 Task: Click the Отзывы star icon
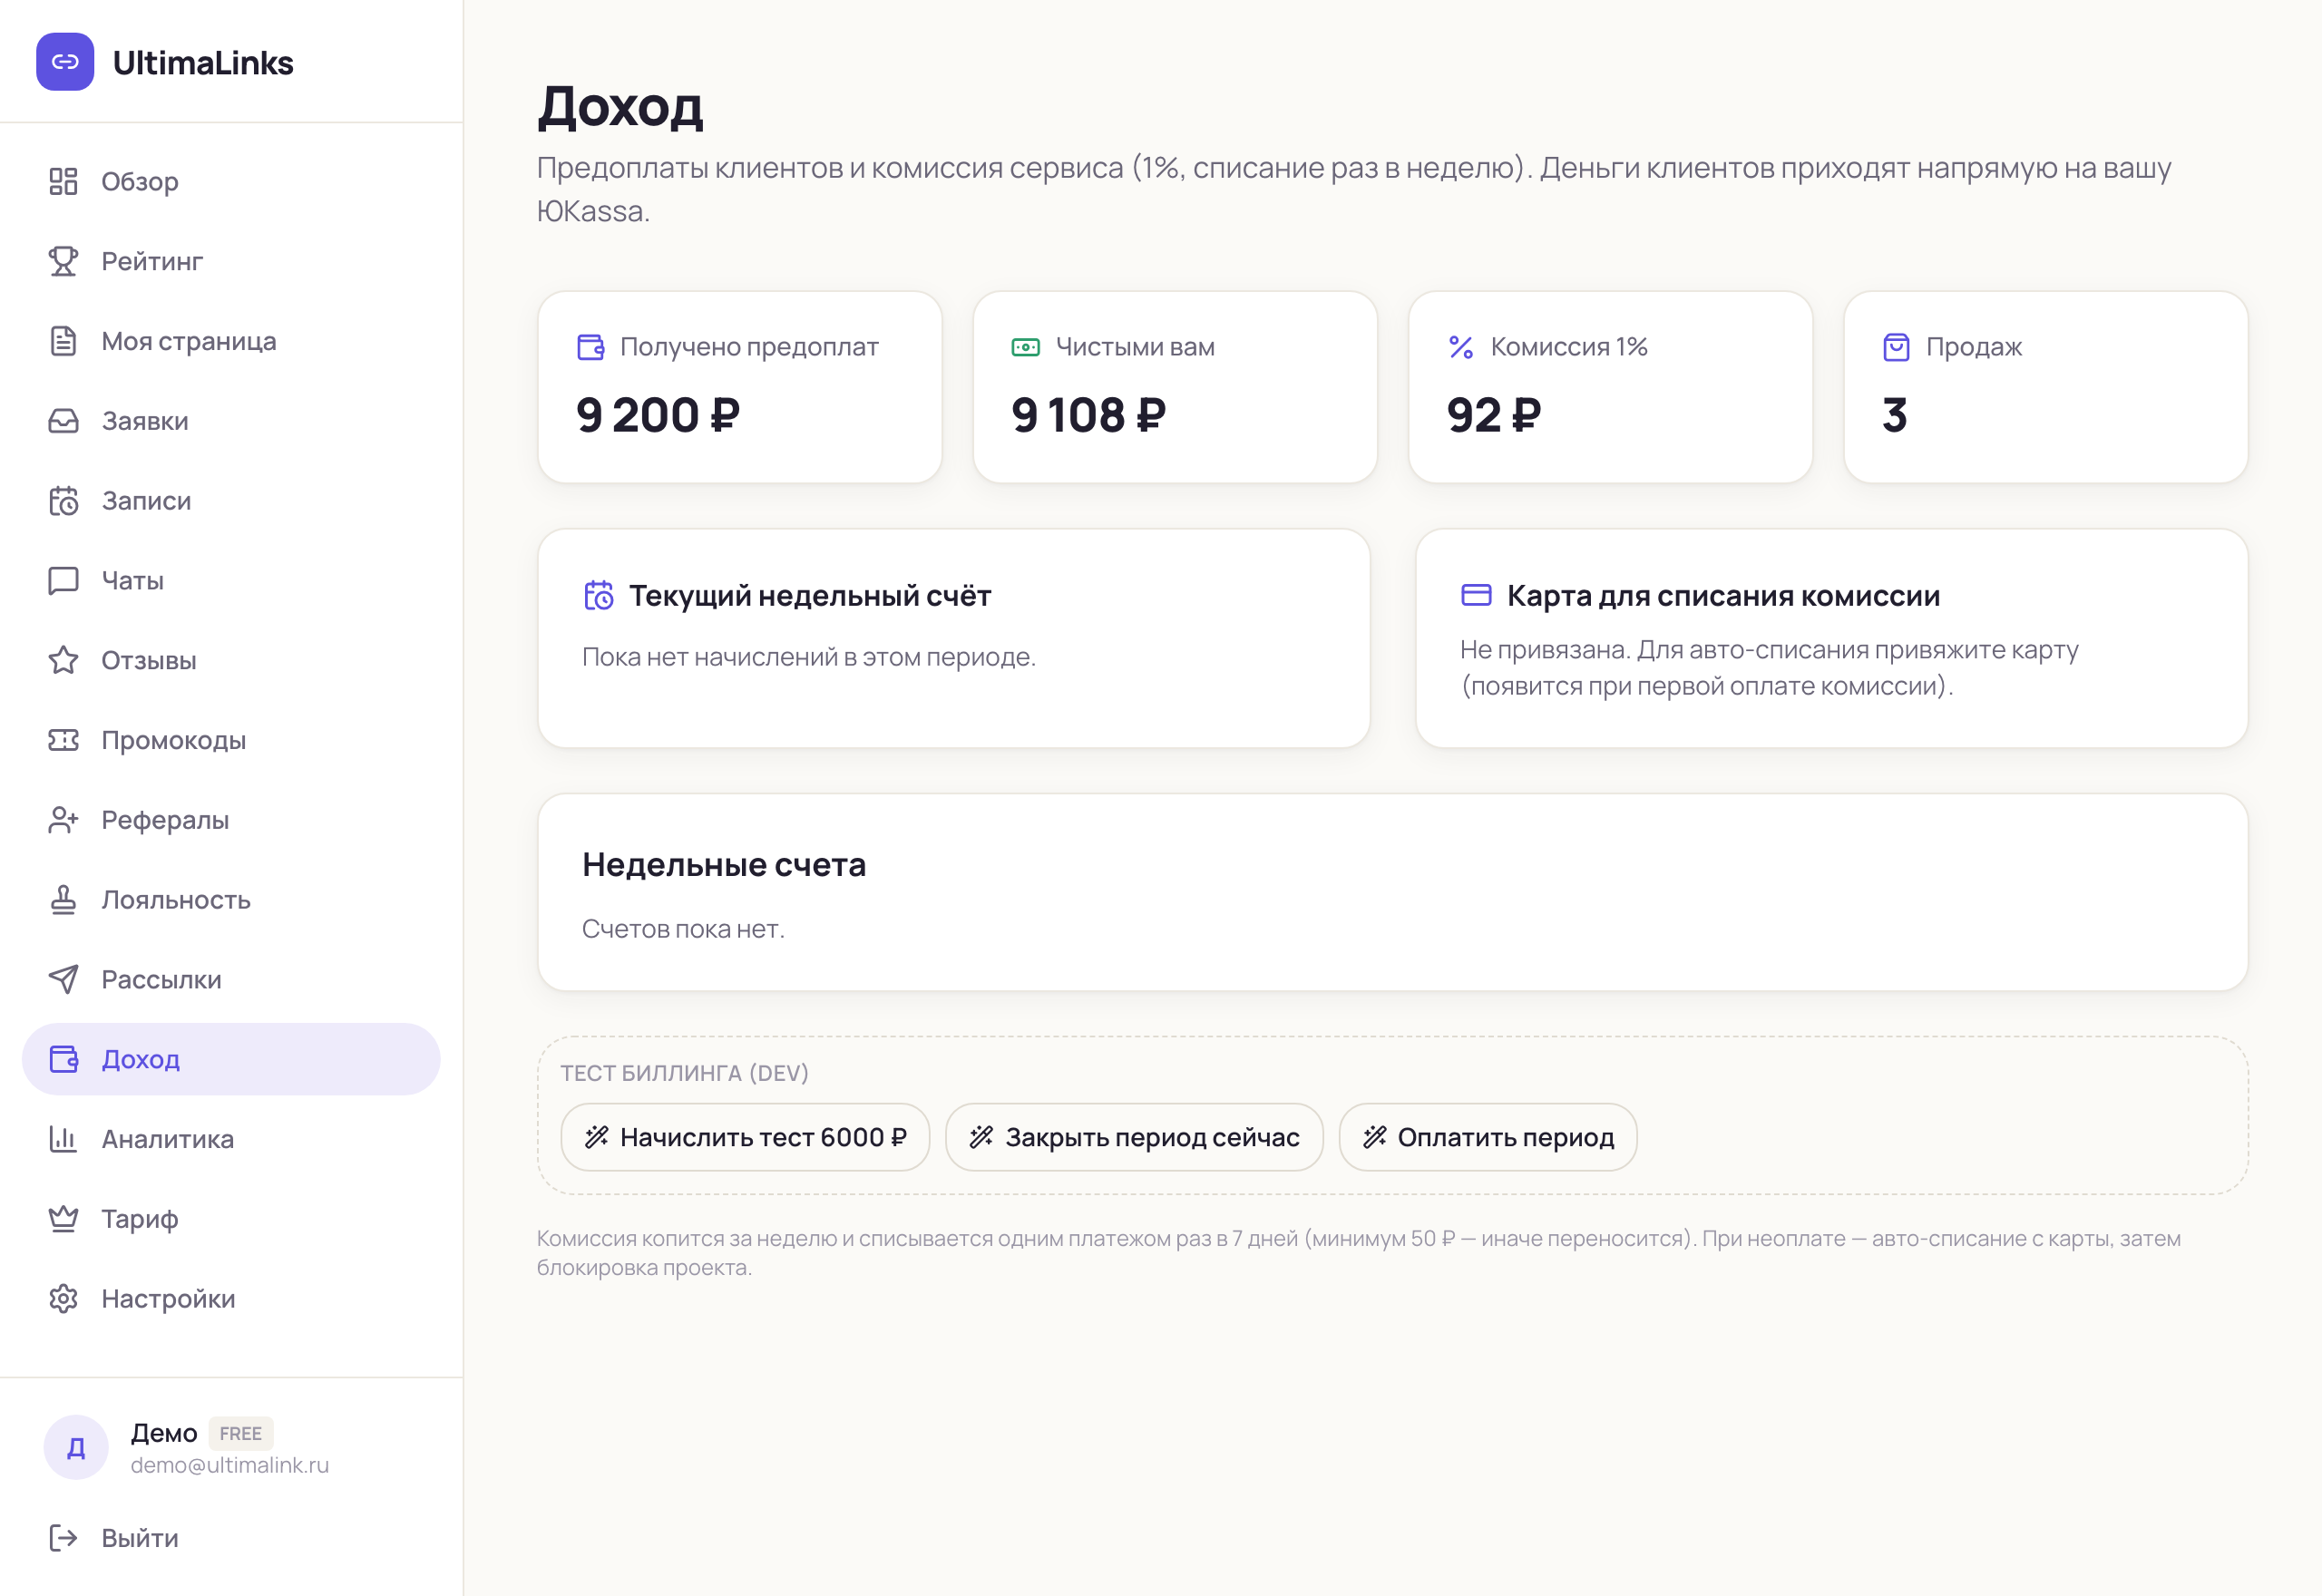tap(63, 660)
